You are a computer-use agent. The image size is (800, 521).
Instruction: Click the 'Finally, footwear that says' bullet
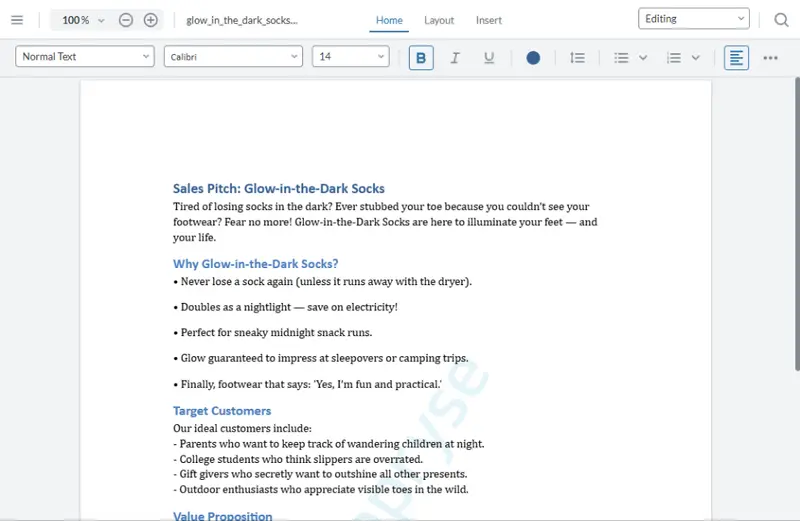point(308,384)
